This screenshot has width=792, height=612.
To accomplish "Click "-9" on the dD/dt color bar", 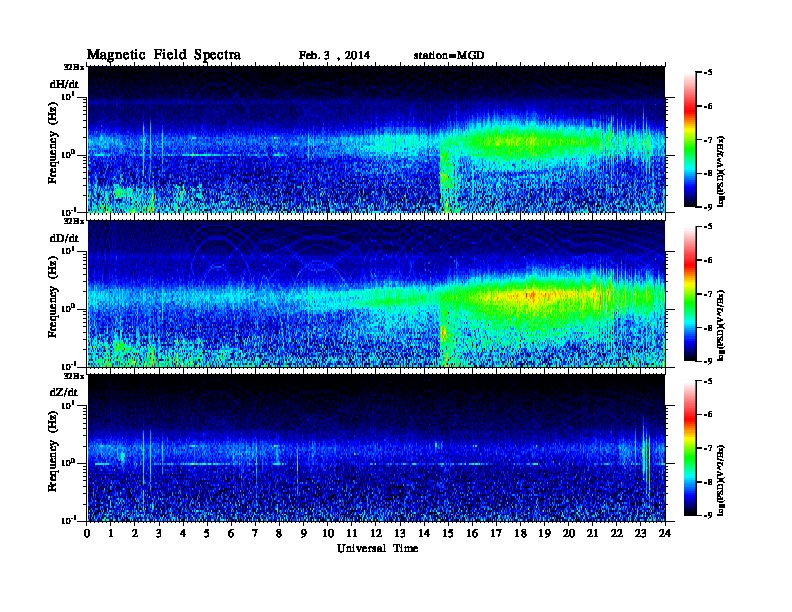I will 708,361.
